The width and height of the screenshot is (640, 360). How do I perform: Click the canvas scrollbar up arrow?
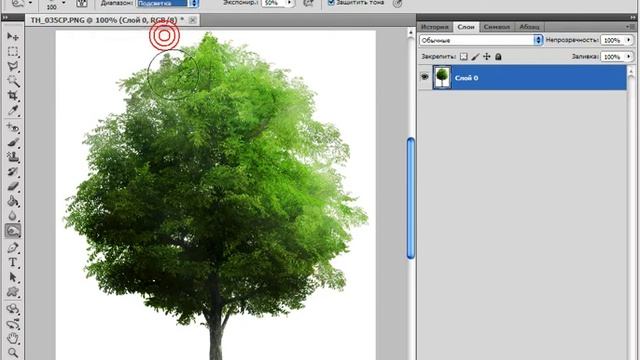pos(411,33)
